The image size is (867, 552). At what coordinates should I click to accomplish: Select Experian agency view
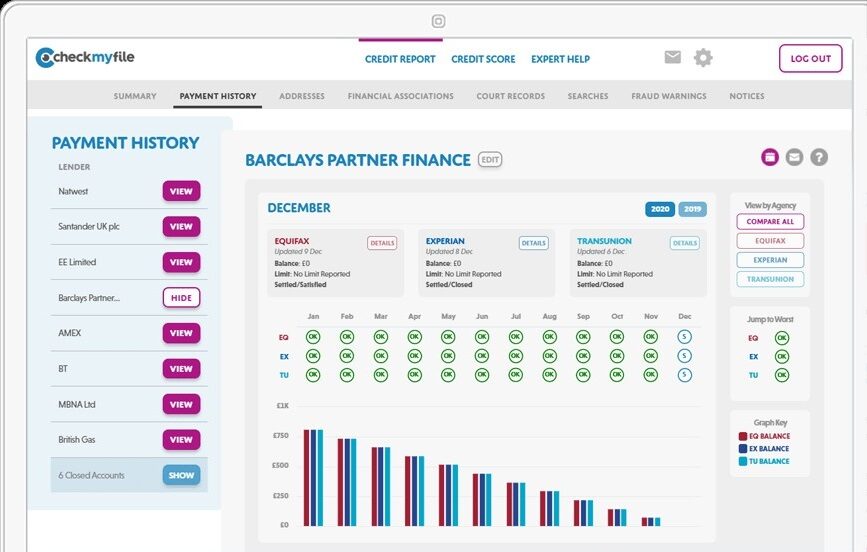[x=770, y=260]
